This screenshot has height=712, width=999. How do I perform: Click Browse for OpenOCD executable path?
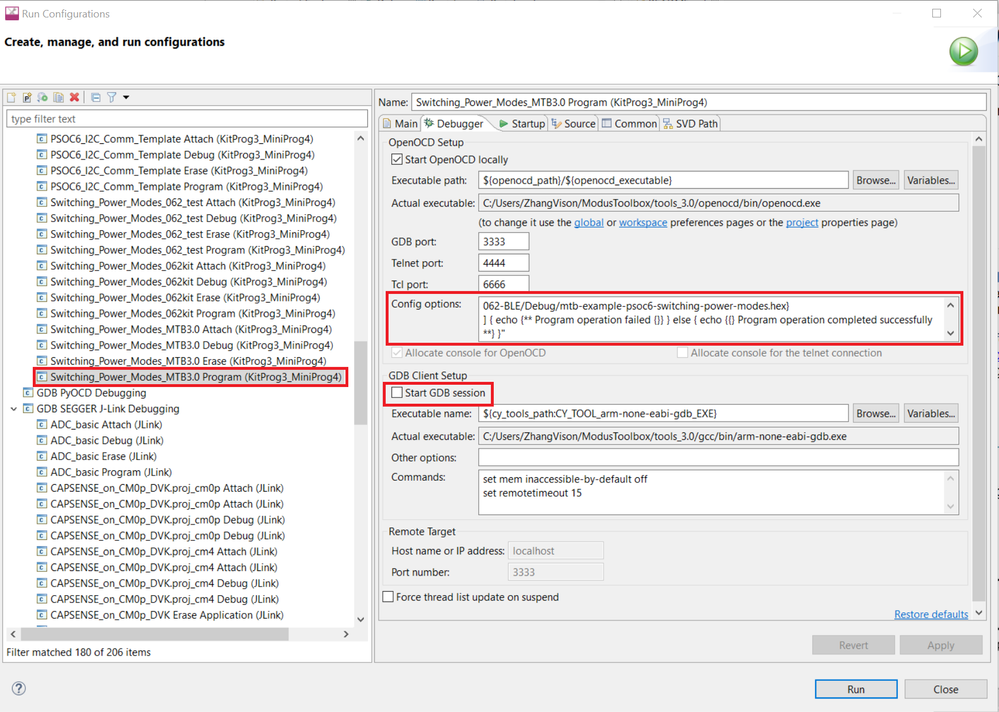[876, 180]
